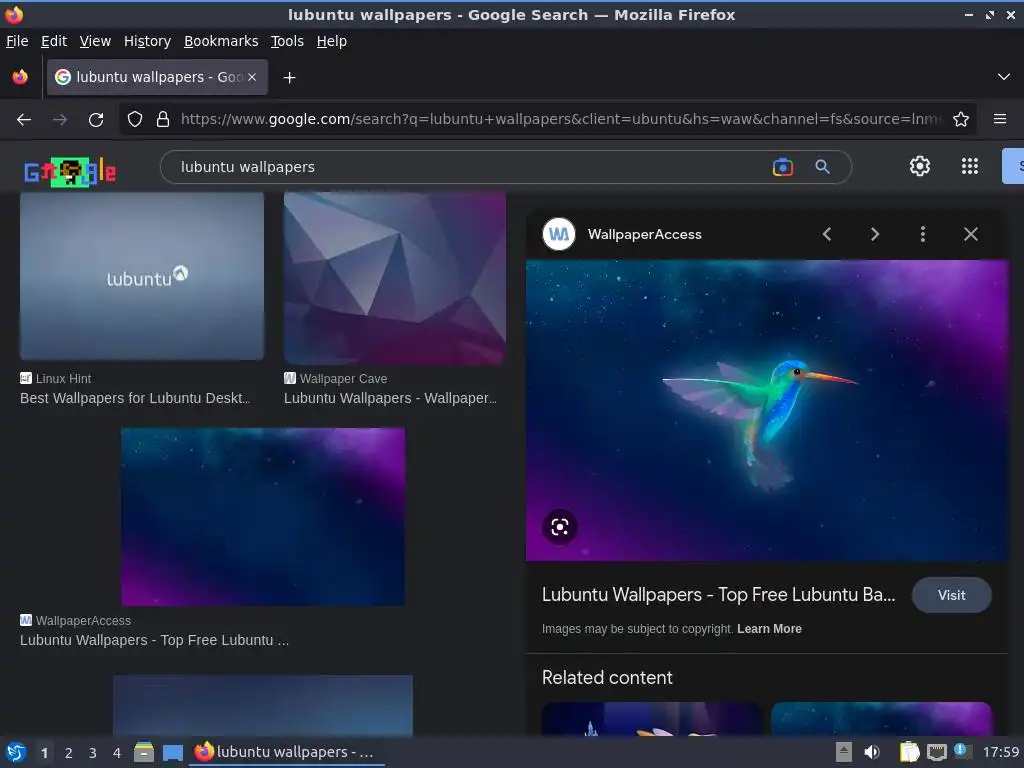Bookmark this page with star icon
Viewport: 1024px width, 768px height.
pos(961,120)
